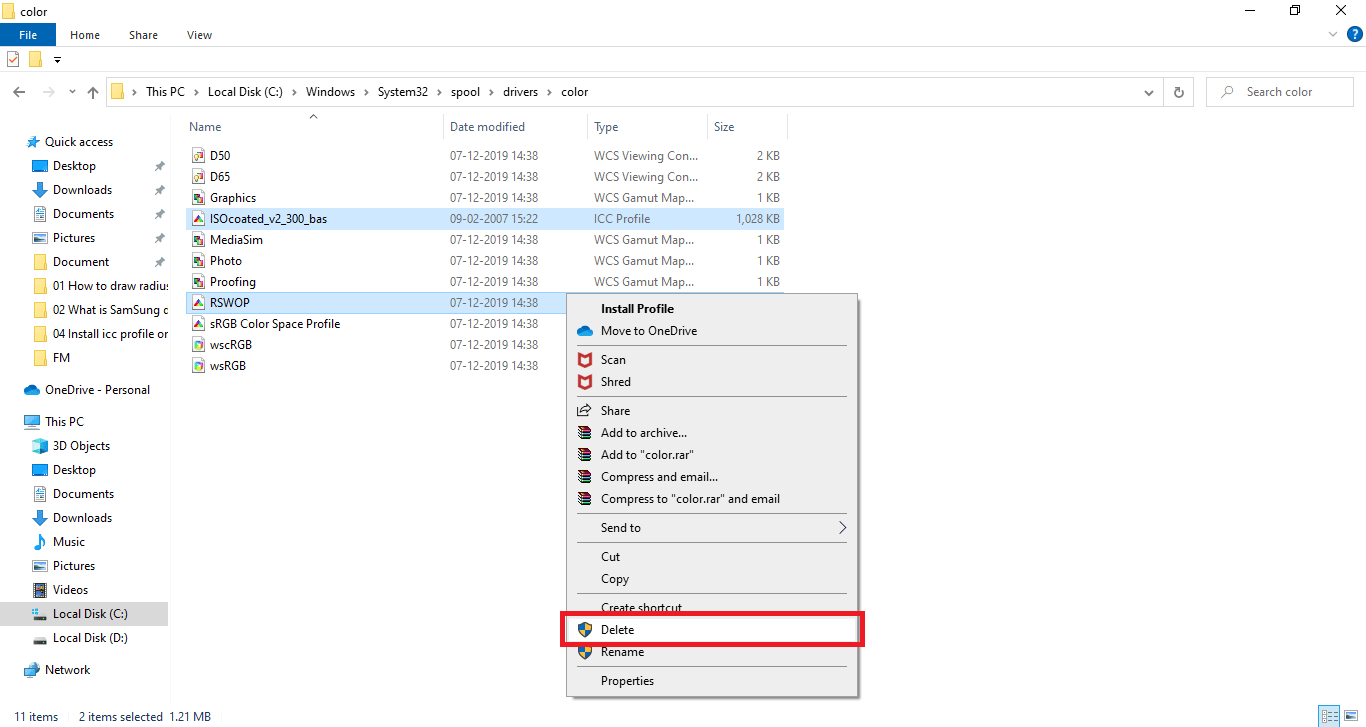Open 04 Install icc profile folder
Screen dimensions: 1366x727
[x=110, y=334]
